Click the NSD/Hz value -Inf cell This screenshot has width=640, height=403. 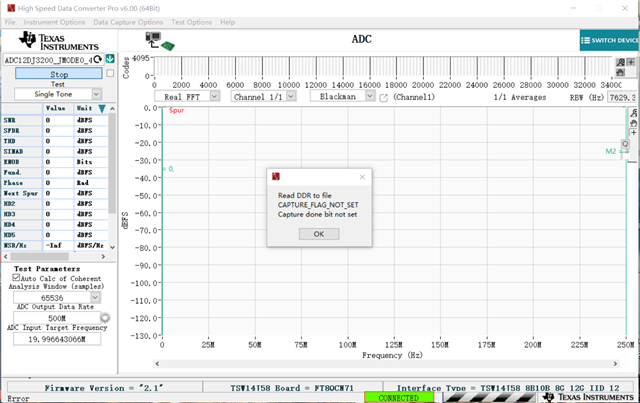(x=58, y=245)
